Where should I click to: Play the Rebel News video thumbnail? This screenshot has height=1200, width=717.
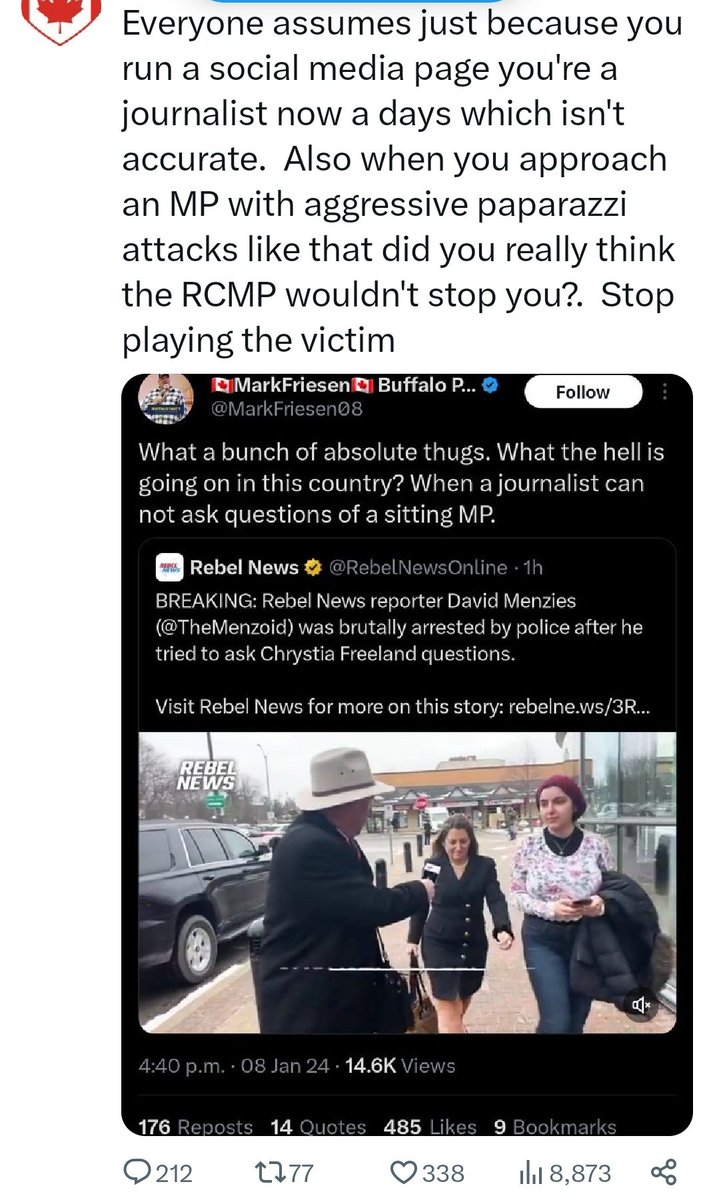tap(407, 880)
